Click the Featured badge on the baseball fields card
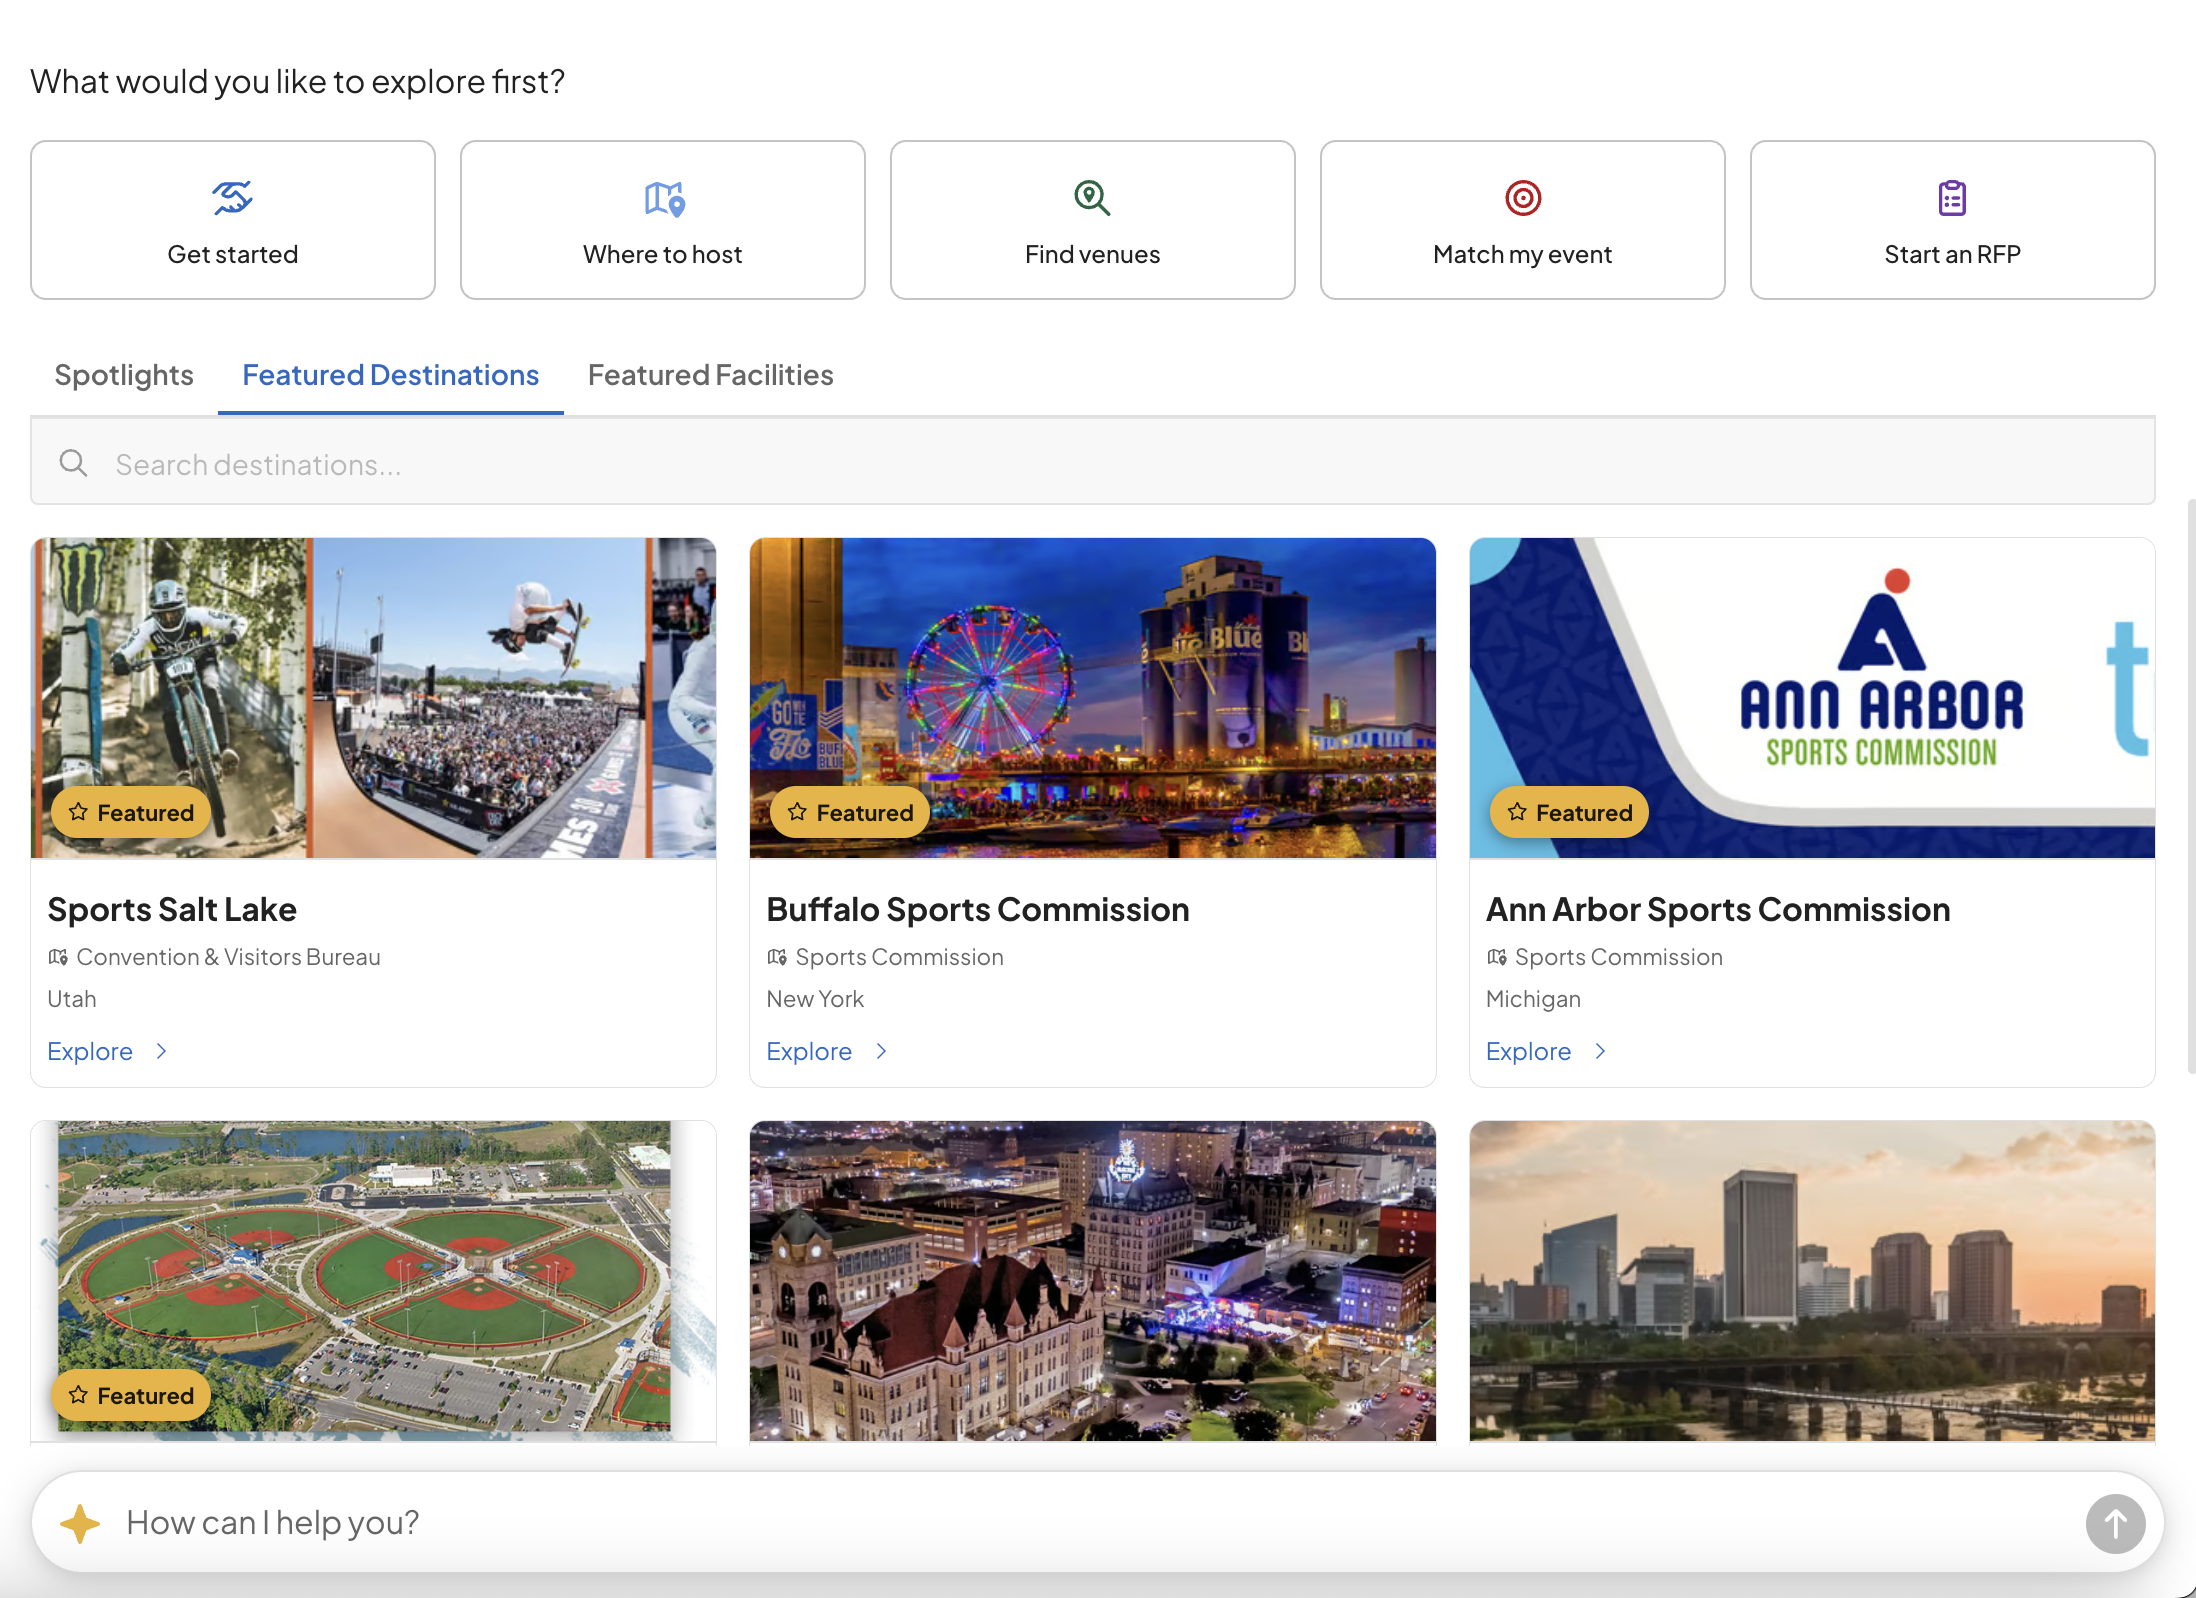Viewport: 2196px width, 1598px height. coord(131,1395)
